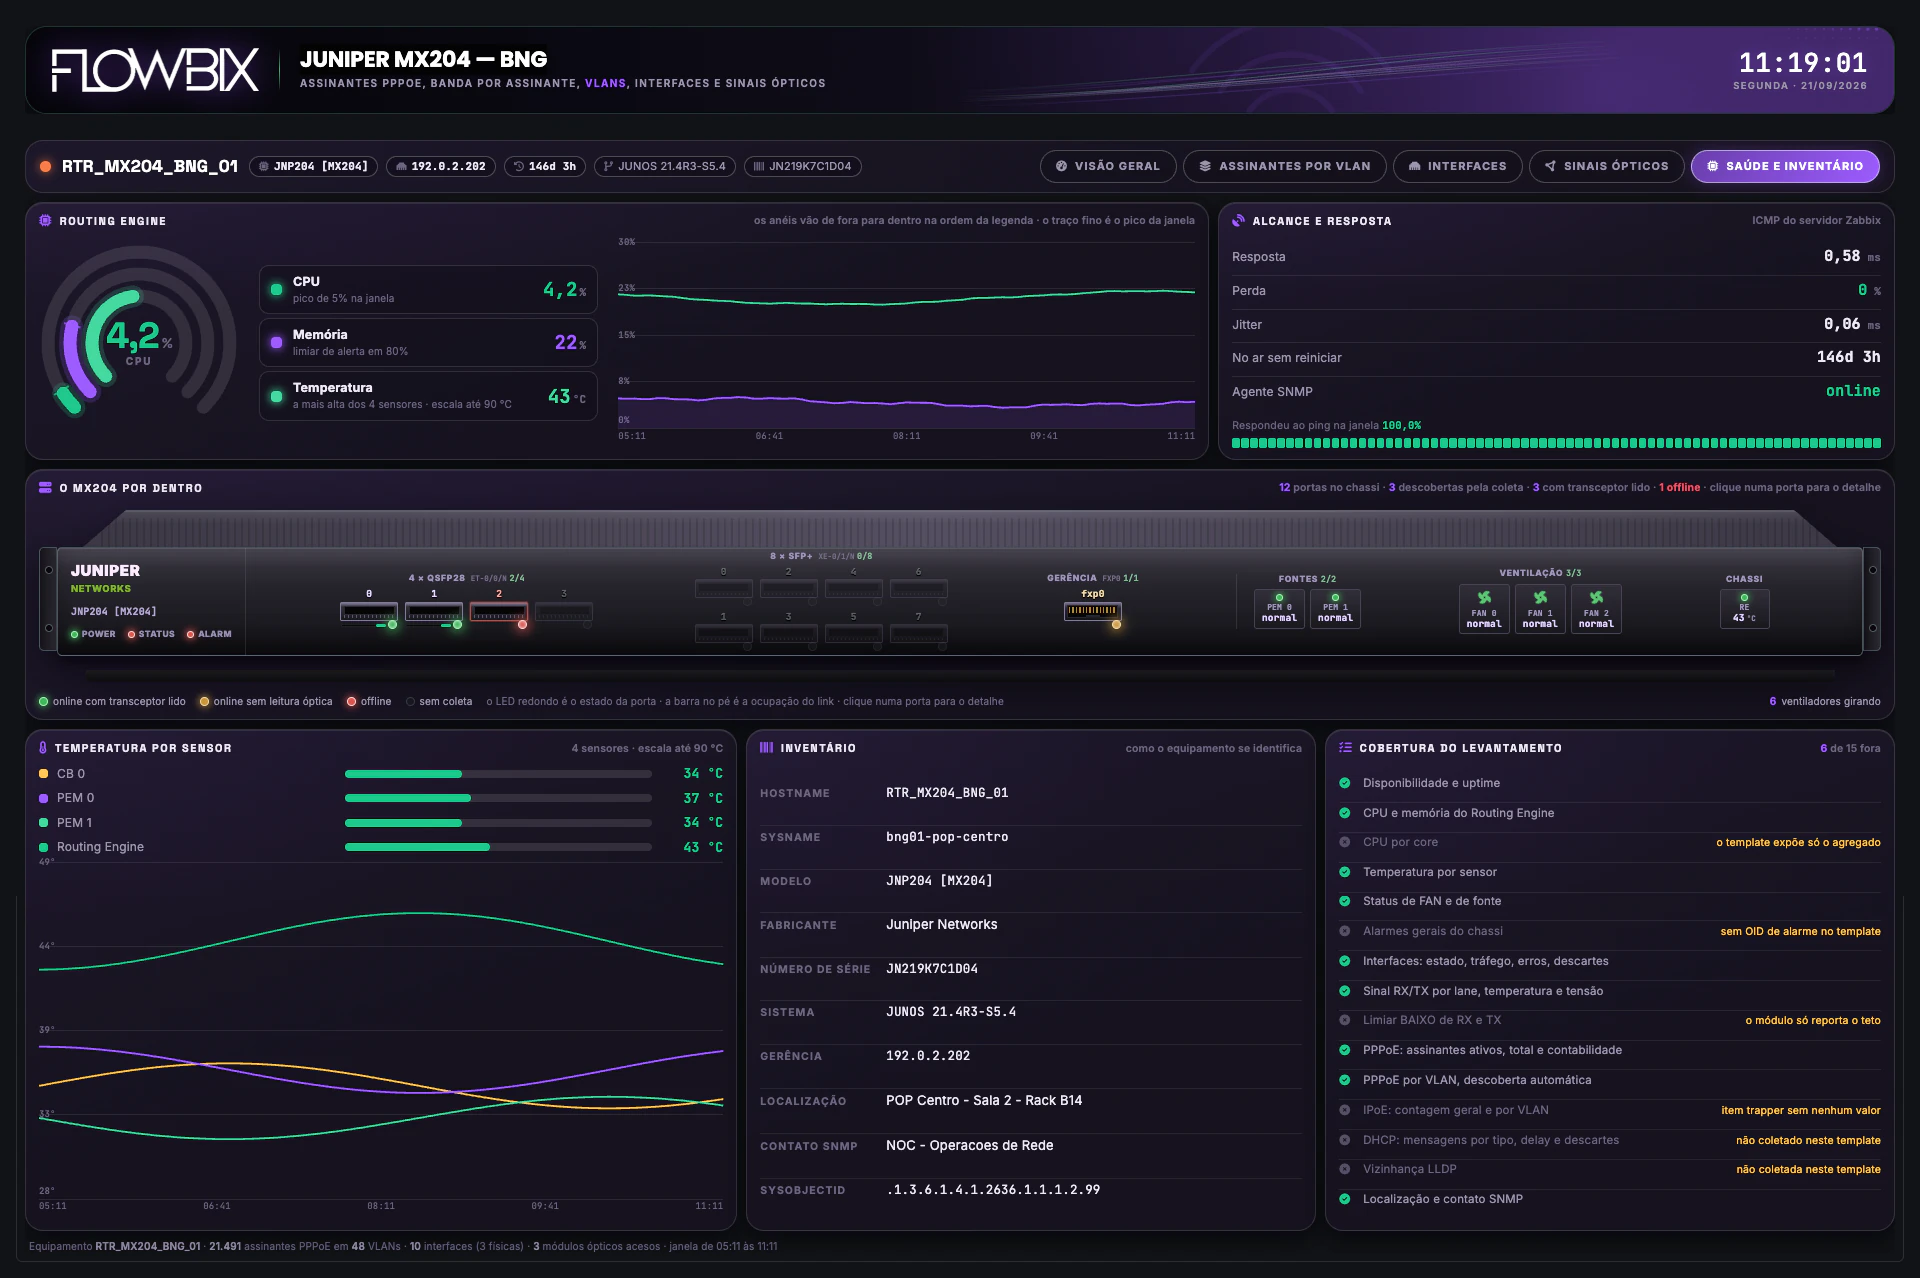Image resolution: width=1920 pixels, height=1278 pixels.
Task: Click check icon for Temperatura por sensor coverage row
Action: [1345, 872]
